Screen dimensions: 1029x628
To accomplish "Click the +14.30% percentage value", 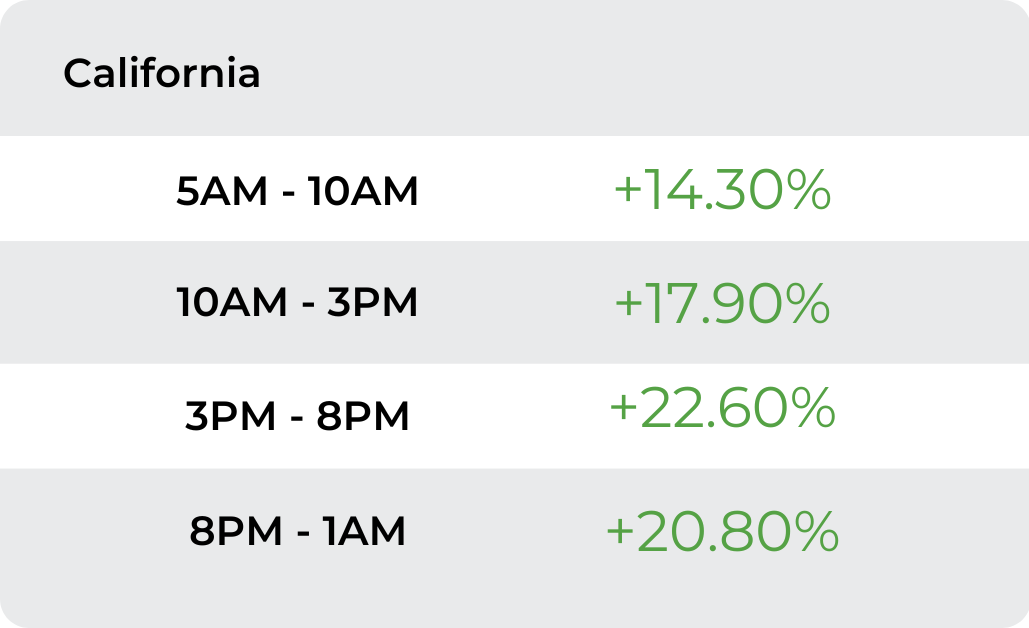I will click(723, 190).
